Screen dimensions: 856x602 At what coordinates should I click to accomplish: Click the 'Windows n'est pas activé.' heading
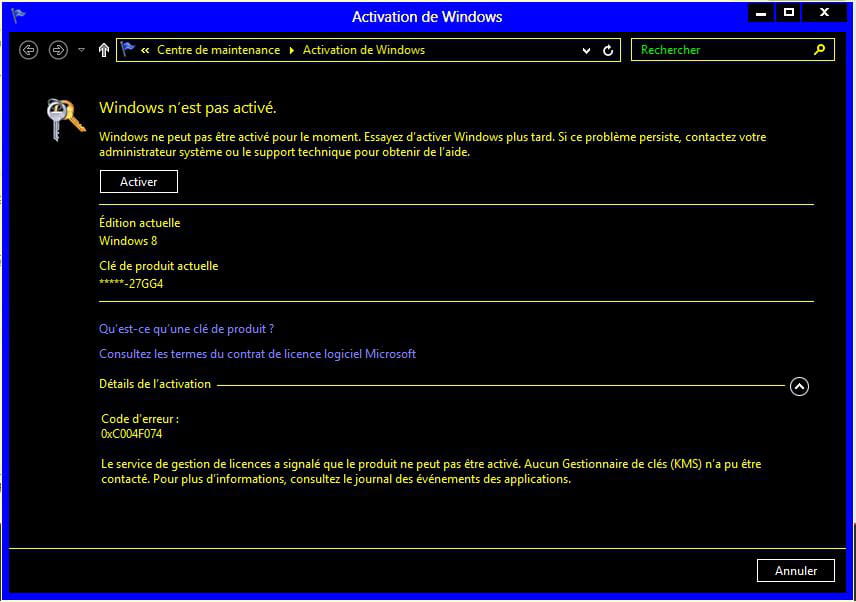click(x=188, y=108)
